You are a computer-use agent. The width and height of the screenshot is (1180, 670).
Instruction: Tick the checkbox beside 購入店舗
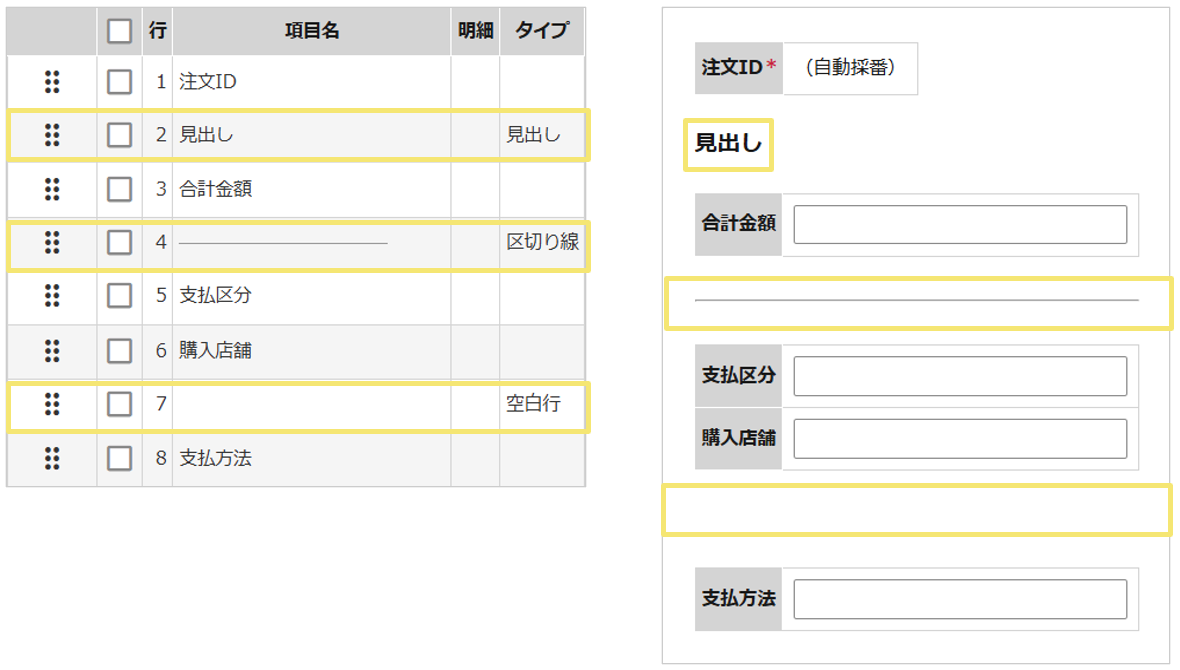[120, 351]
